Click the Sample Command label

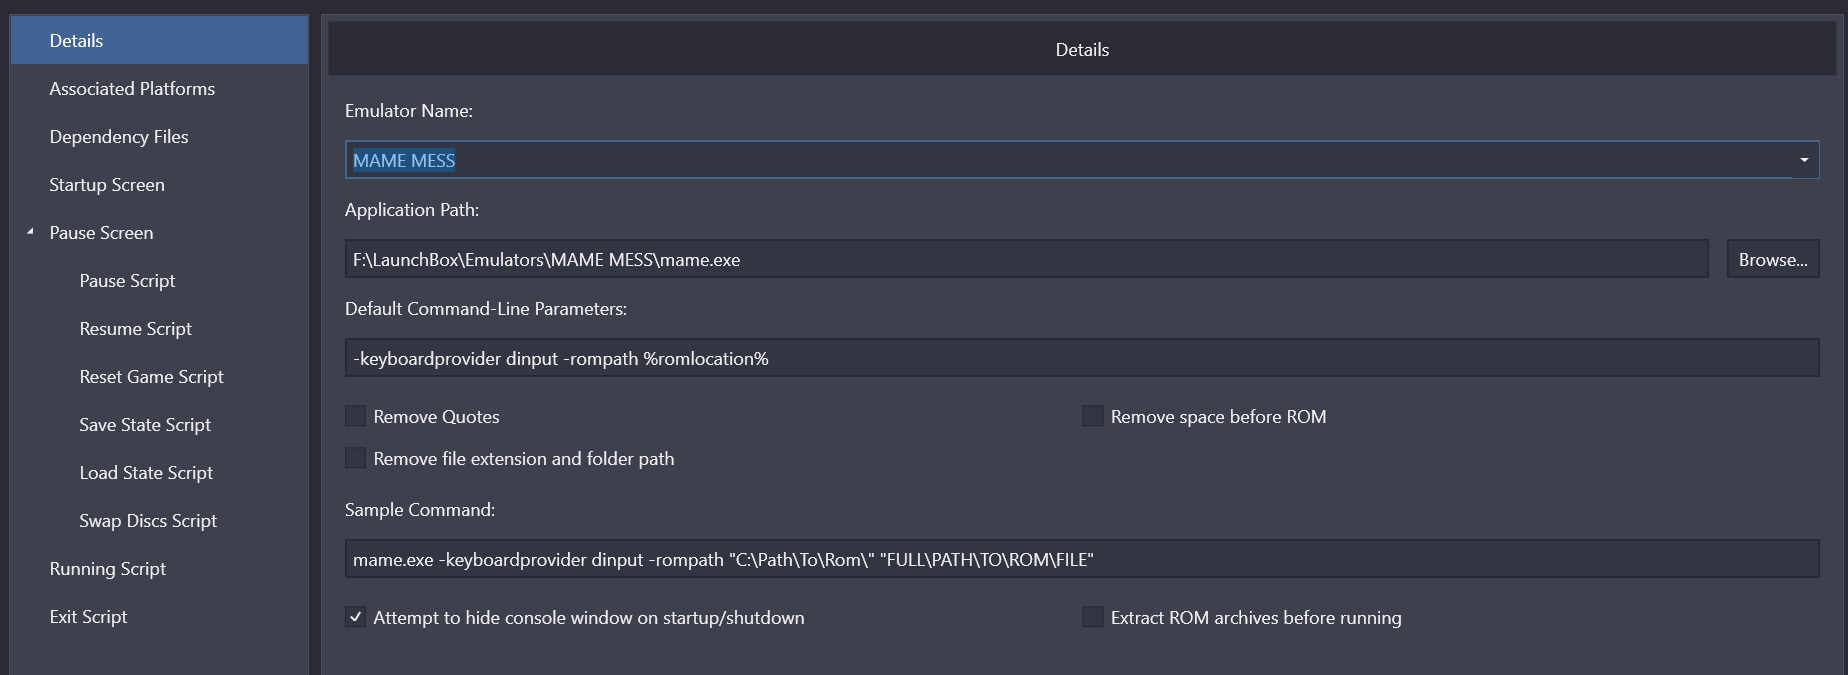tap(420, 510)
